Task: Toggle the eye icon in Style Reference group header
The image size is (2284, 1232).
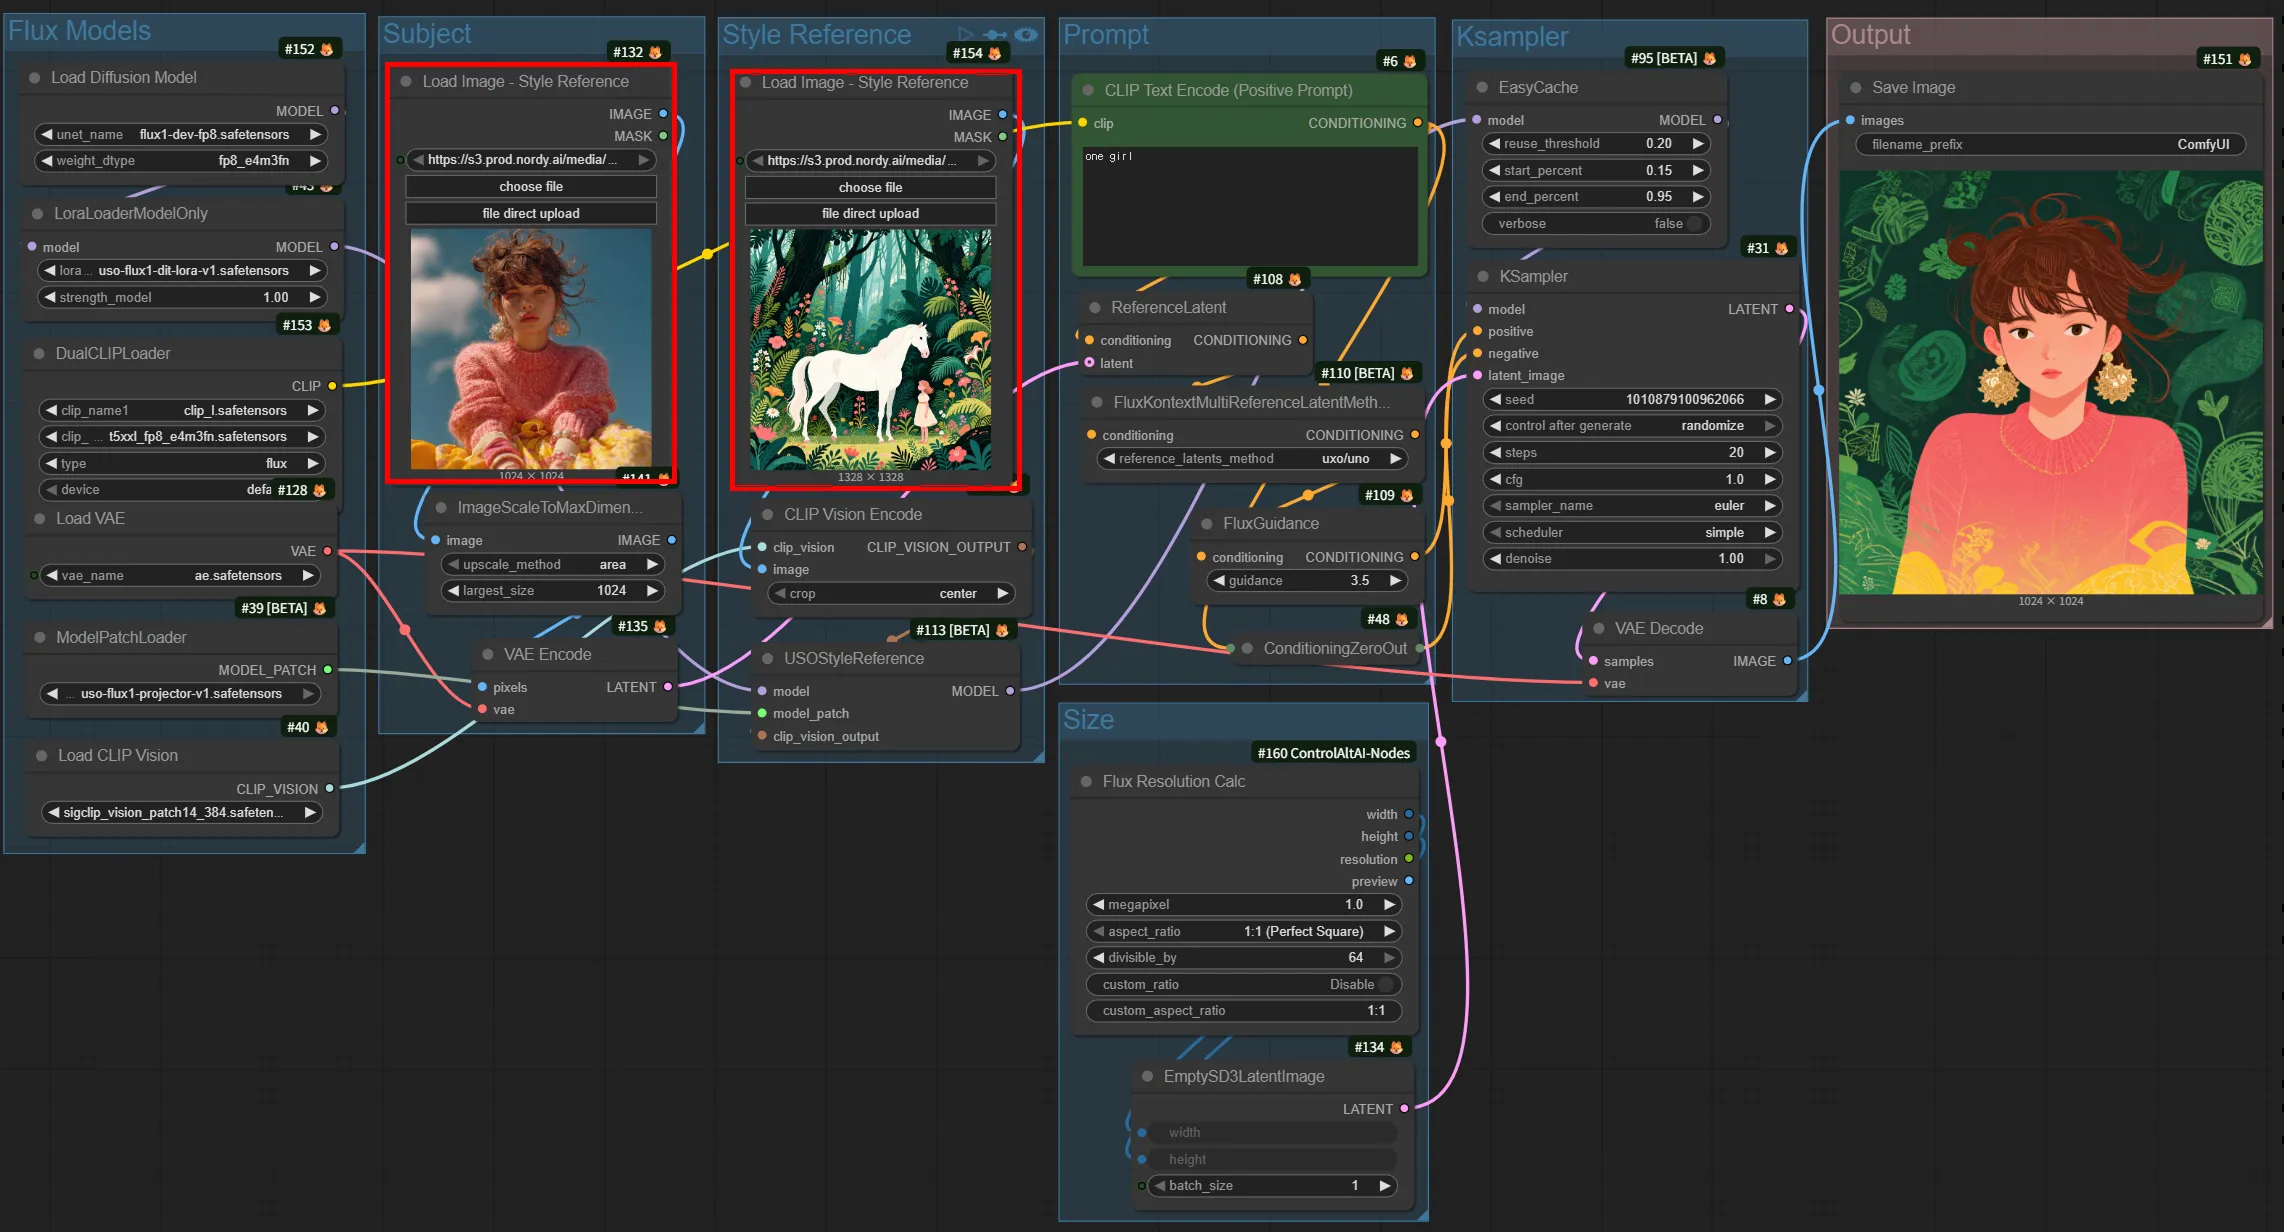Action: (1026, 34)
